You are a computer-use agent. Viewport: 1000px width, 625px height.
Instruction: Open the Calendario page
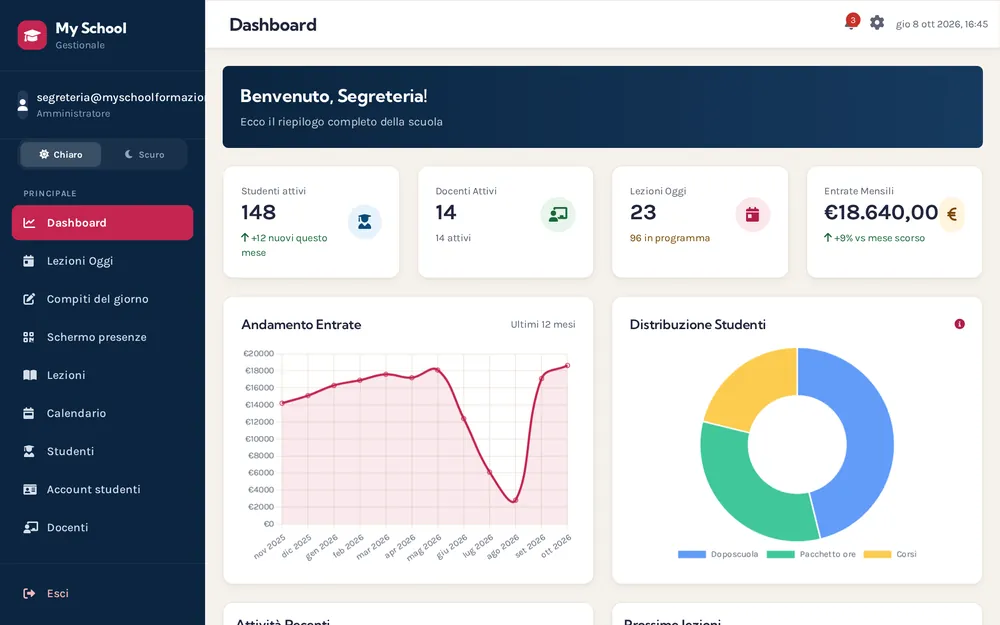tap(102, 413)
